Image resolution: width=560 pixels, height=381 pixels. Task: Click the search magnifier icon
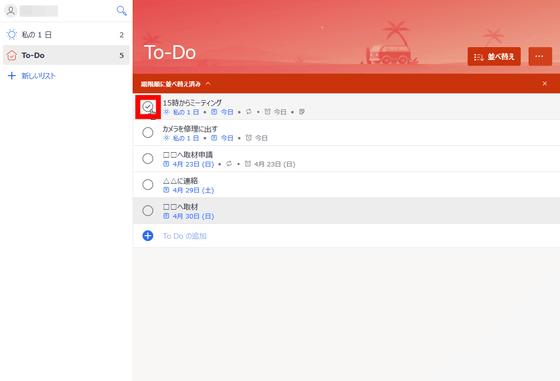point(121,11)
